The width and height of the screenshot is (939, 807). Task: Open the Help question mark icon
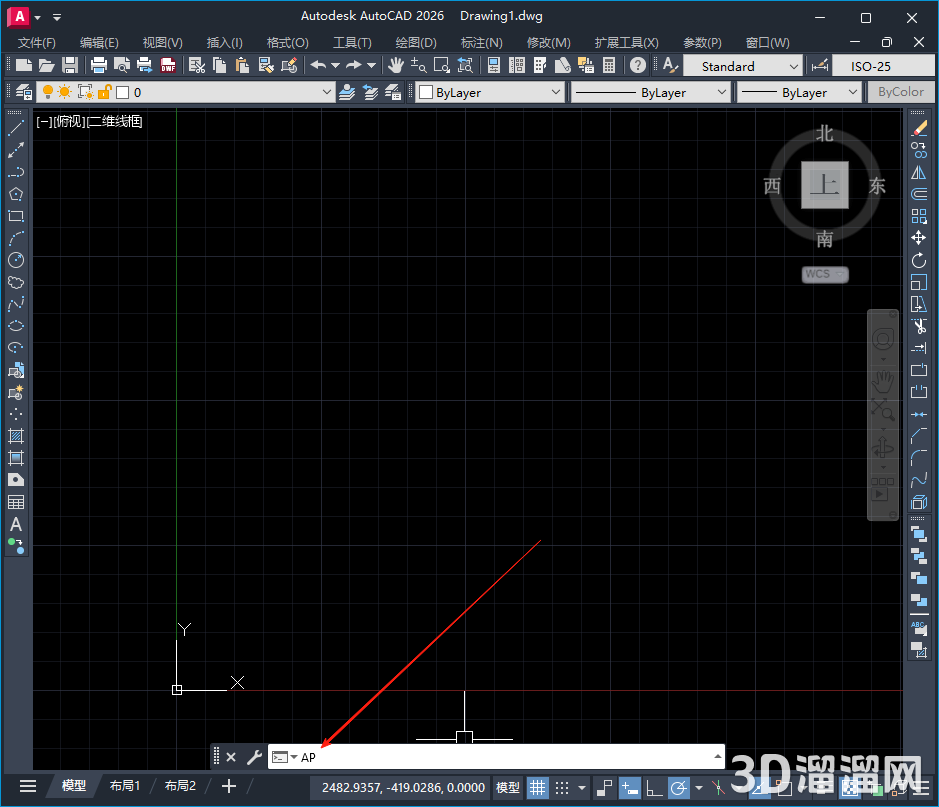coord(637,65)
